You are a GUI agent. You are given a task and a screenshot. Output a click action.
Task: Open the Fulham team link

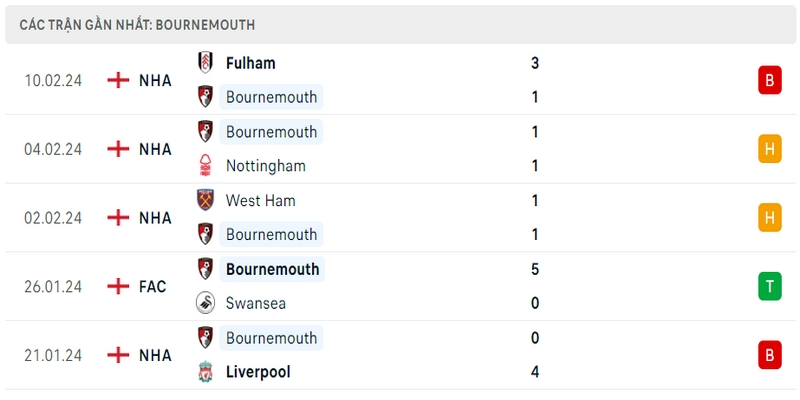251,63
